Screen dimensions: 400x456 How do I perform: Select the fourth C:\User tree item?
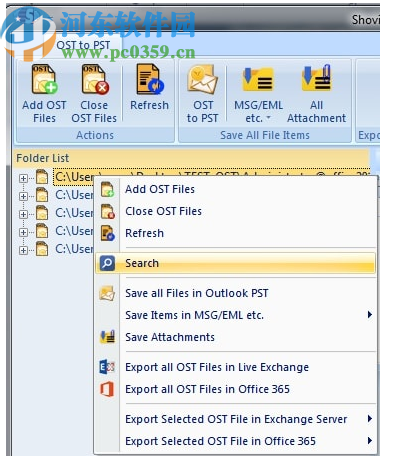point(74,231)
